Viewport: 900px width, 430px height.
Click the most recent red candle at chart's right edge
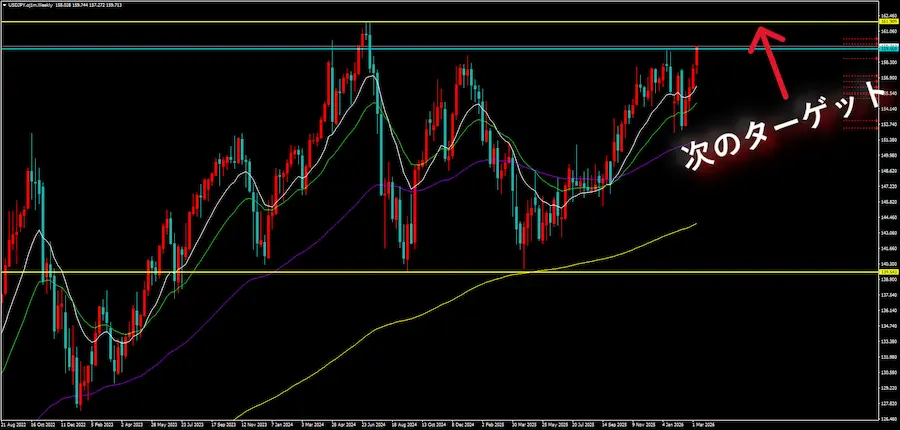coord(695,62)
